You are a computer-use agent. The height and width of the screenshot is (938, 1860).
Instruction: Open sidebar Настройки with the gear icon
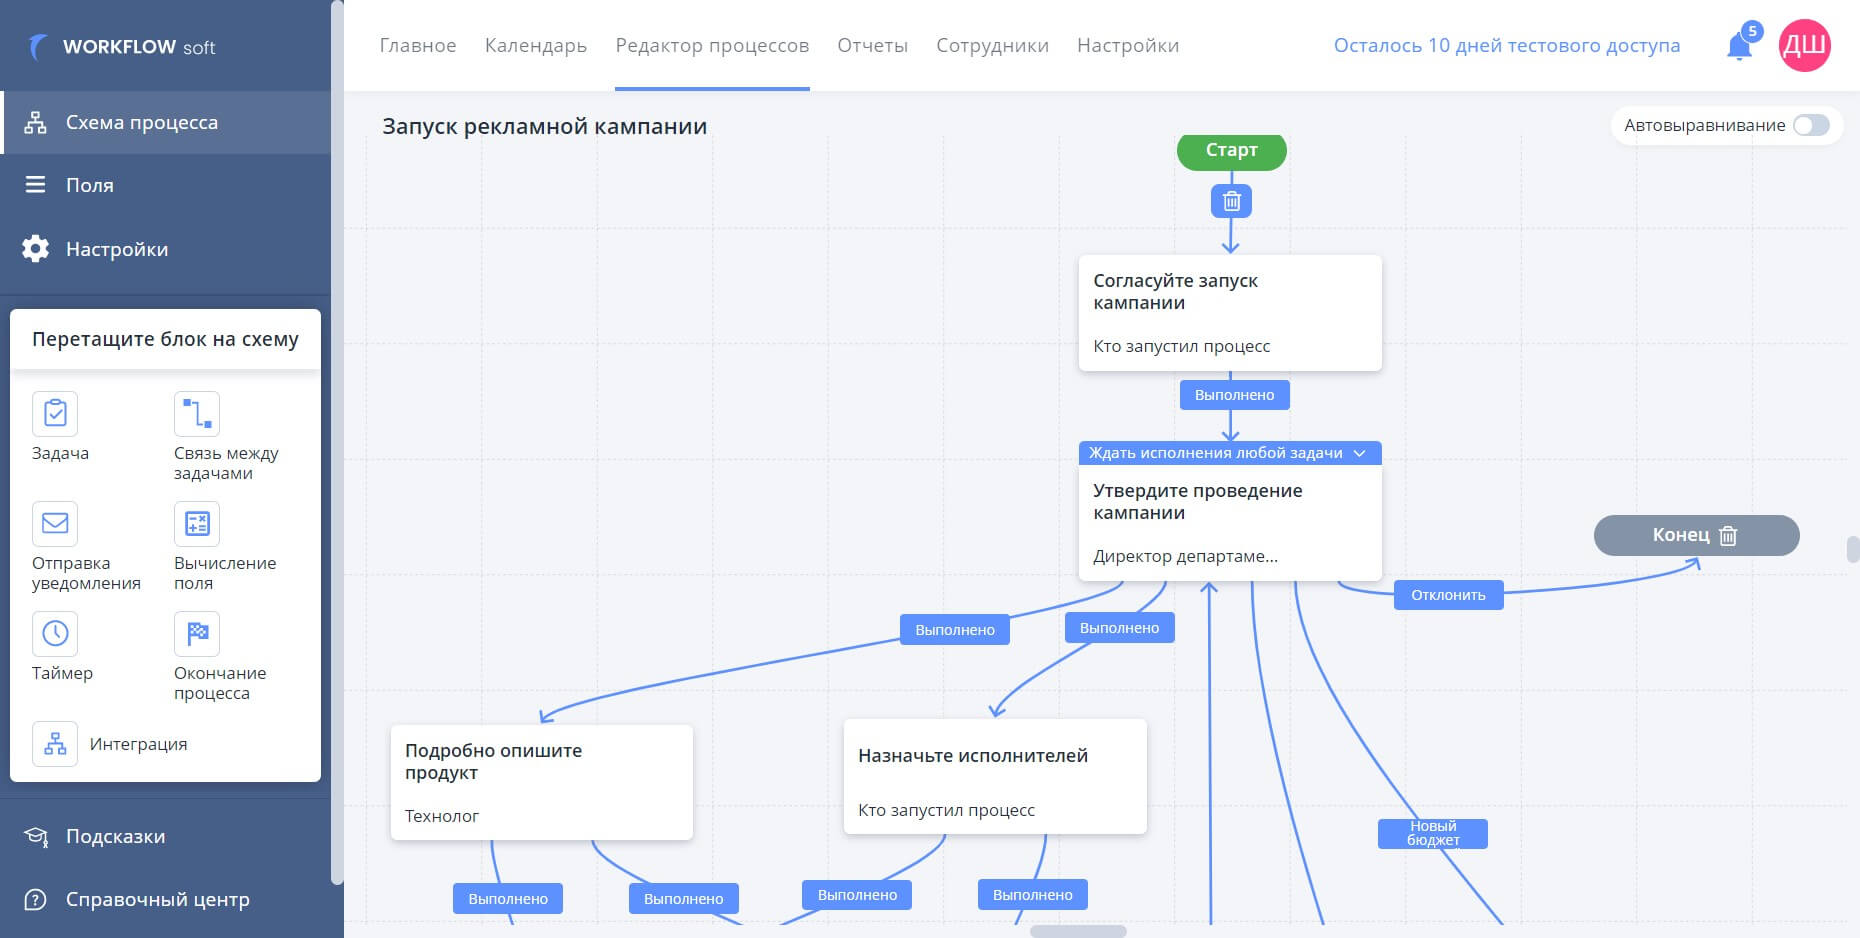point(165,249)
